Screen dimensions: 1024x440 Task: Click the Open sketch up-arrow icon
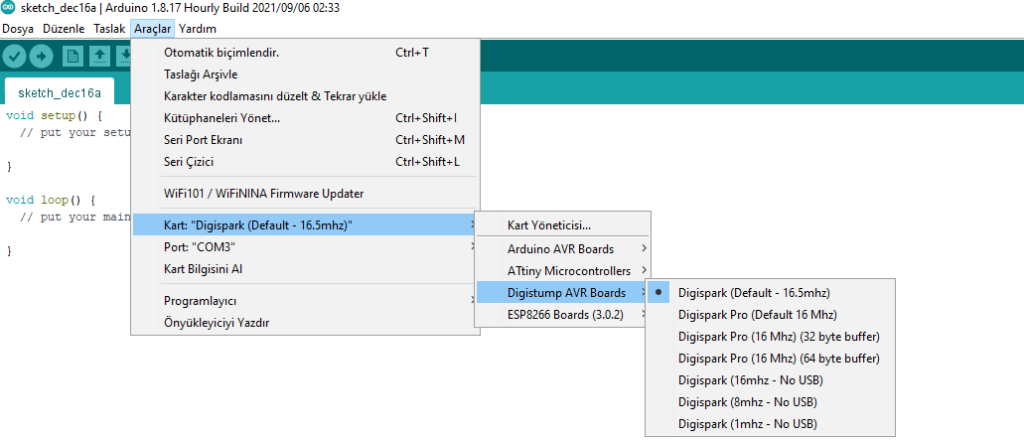98,56
